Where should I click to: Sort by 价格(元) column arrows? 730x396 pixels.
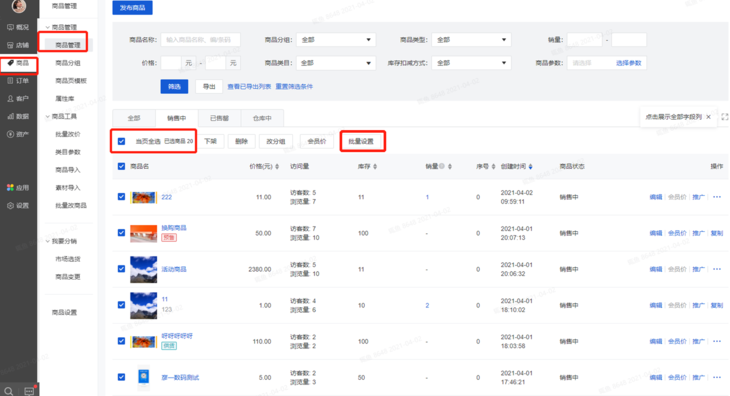pyautogui.click(x=277, y=166)
